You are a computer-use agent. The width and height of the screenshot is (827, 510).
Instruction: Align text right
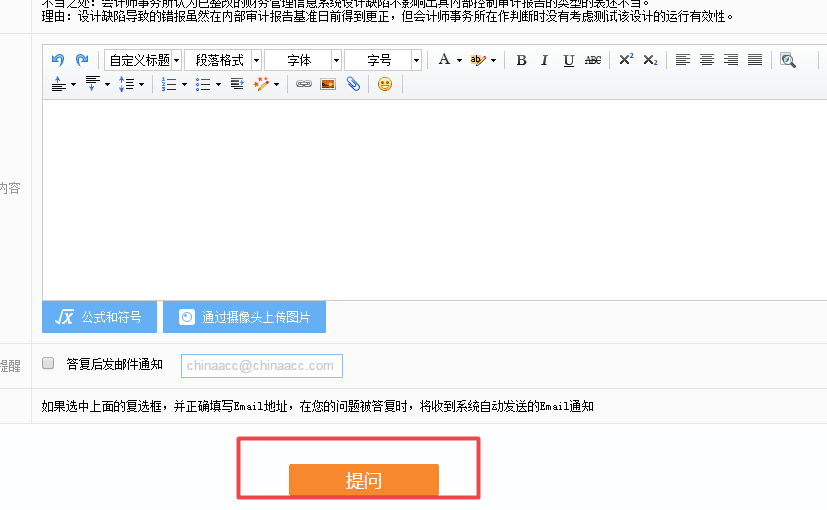731,60
